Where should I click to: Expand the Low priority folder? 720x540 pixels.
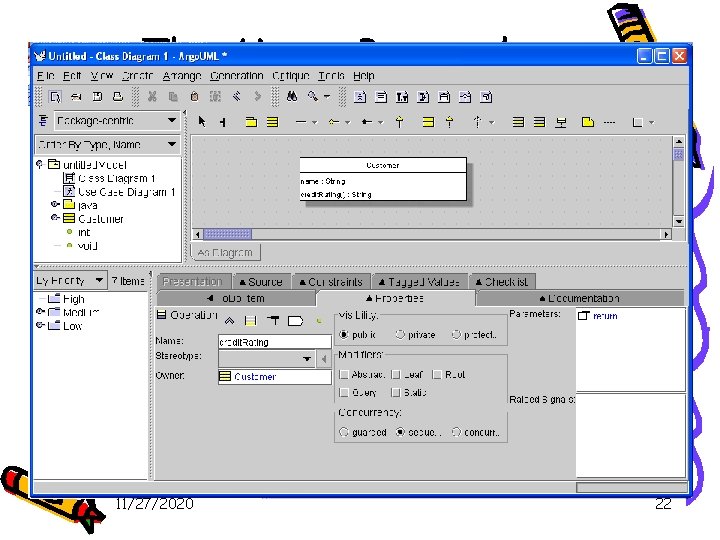pos(40,325)
